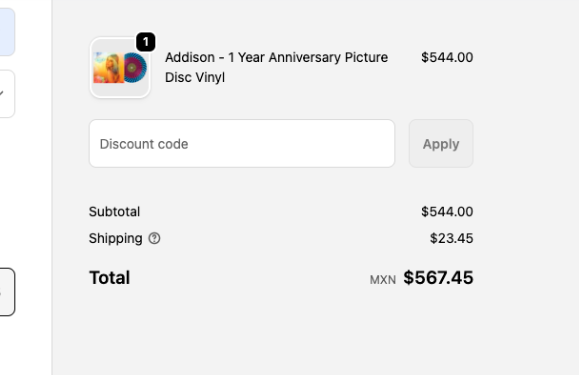Viewport: 579px width, 375px height.
Task: Apply the discount code
Action: point(441,144)
